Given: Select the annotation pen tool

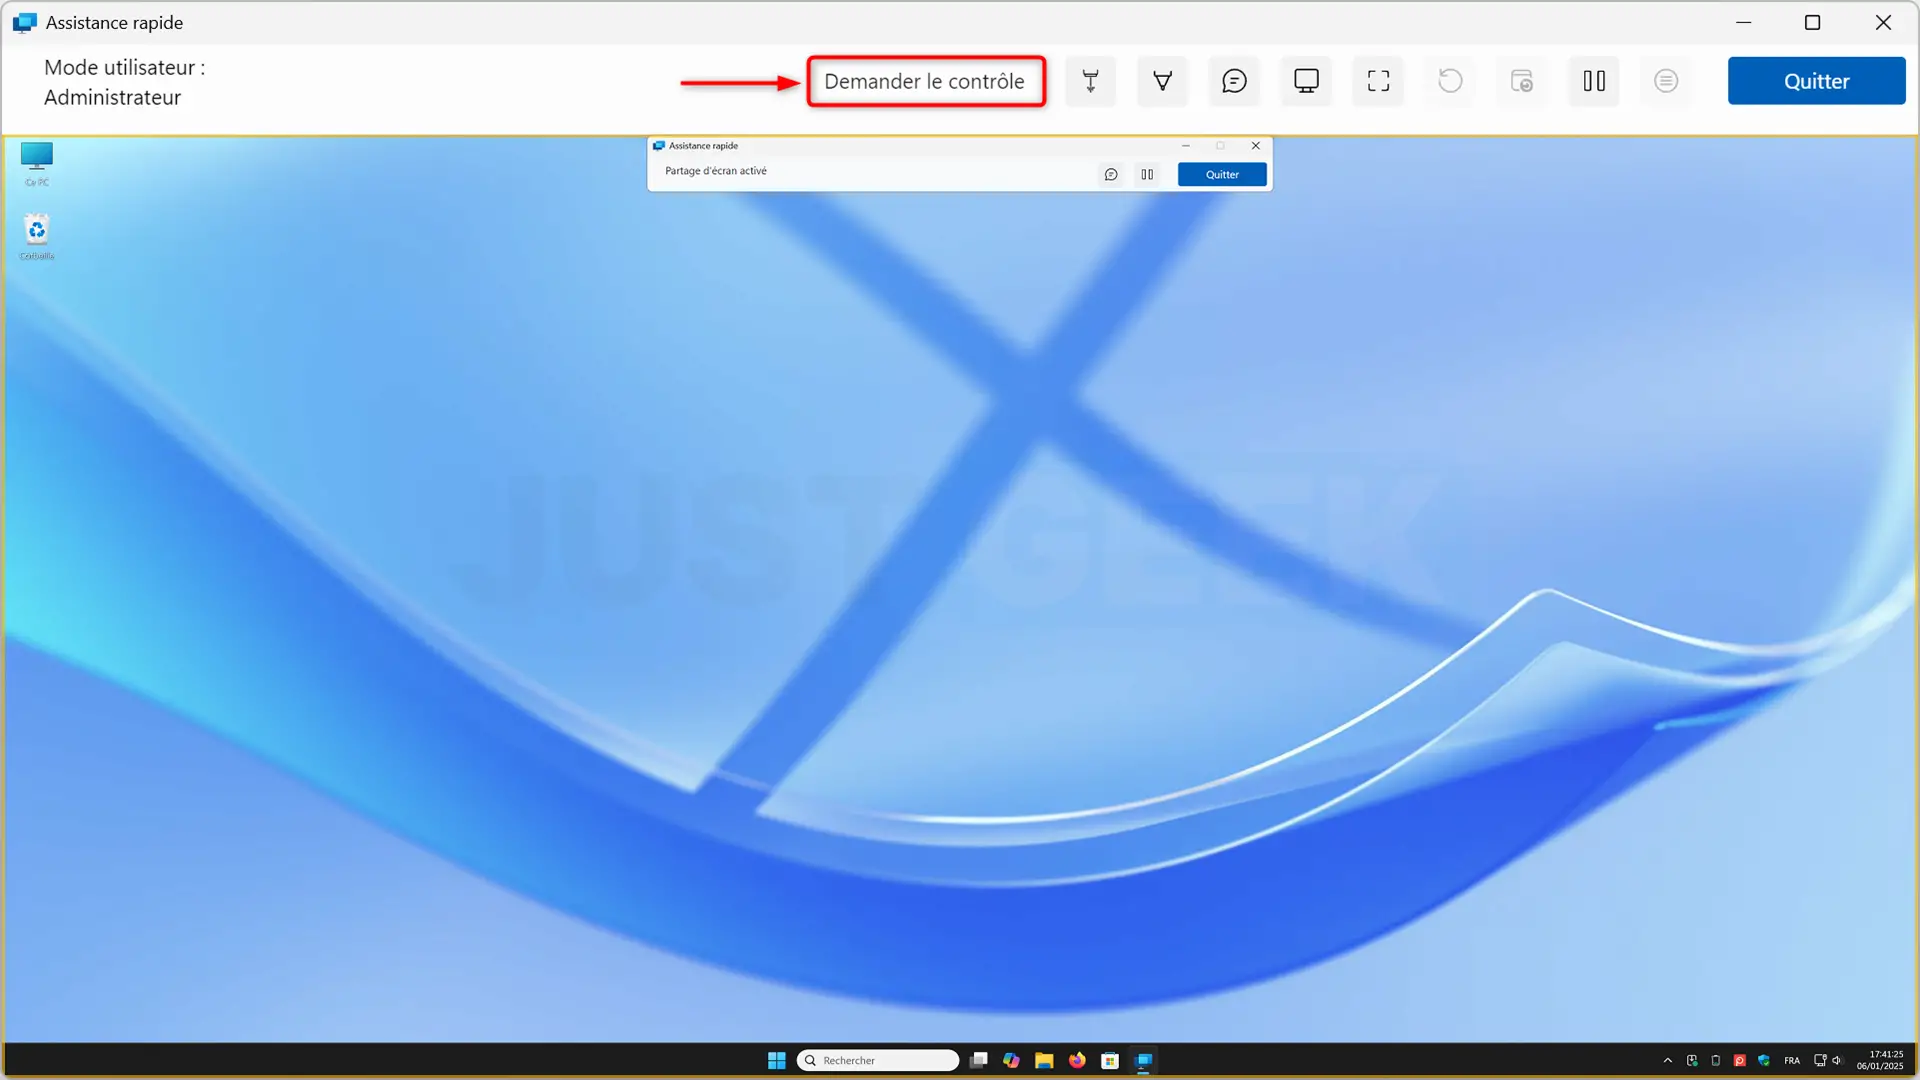Looking at the screenshot, I should [x=1162, y=81].
